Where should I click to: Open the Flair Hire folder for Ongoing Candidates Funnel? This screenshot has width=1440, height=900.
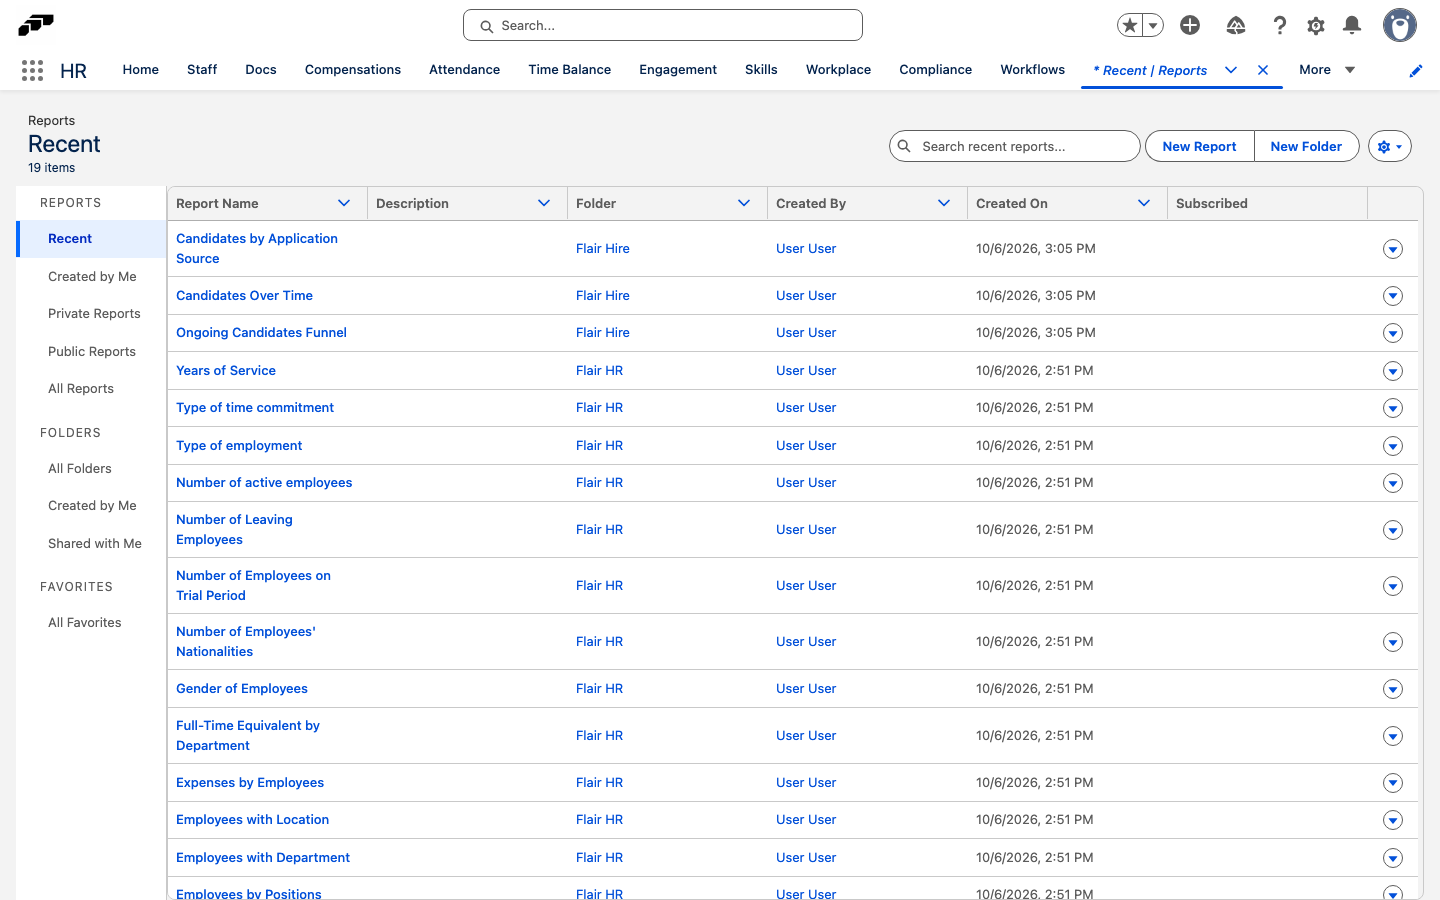(x=603, y=333)
